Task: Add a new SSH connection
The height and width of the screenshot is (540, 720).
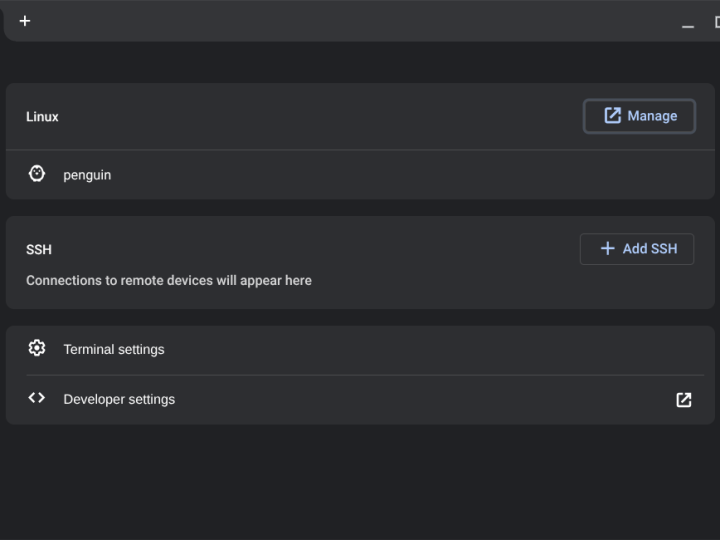Action: click(x=637, y=249)
